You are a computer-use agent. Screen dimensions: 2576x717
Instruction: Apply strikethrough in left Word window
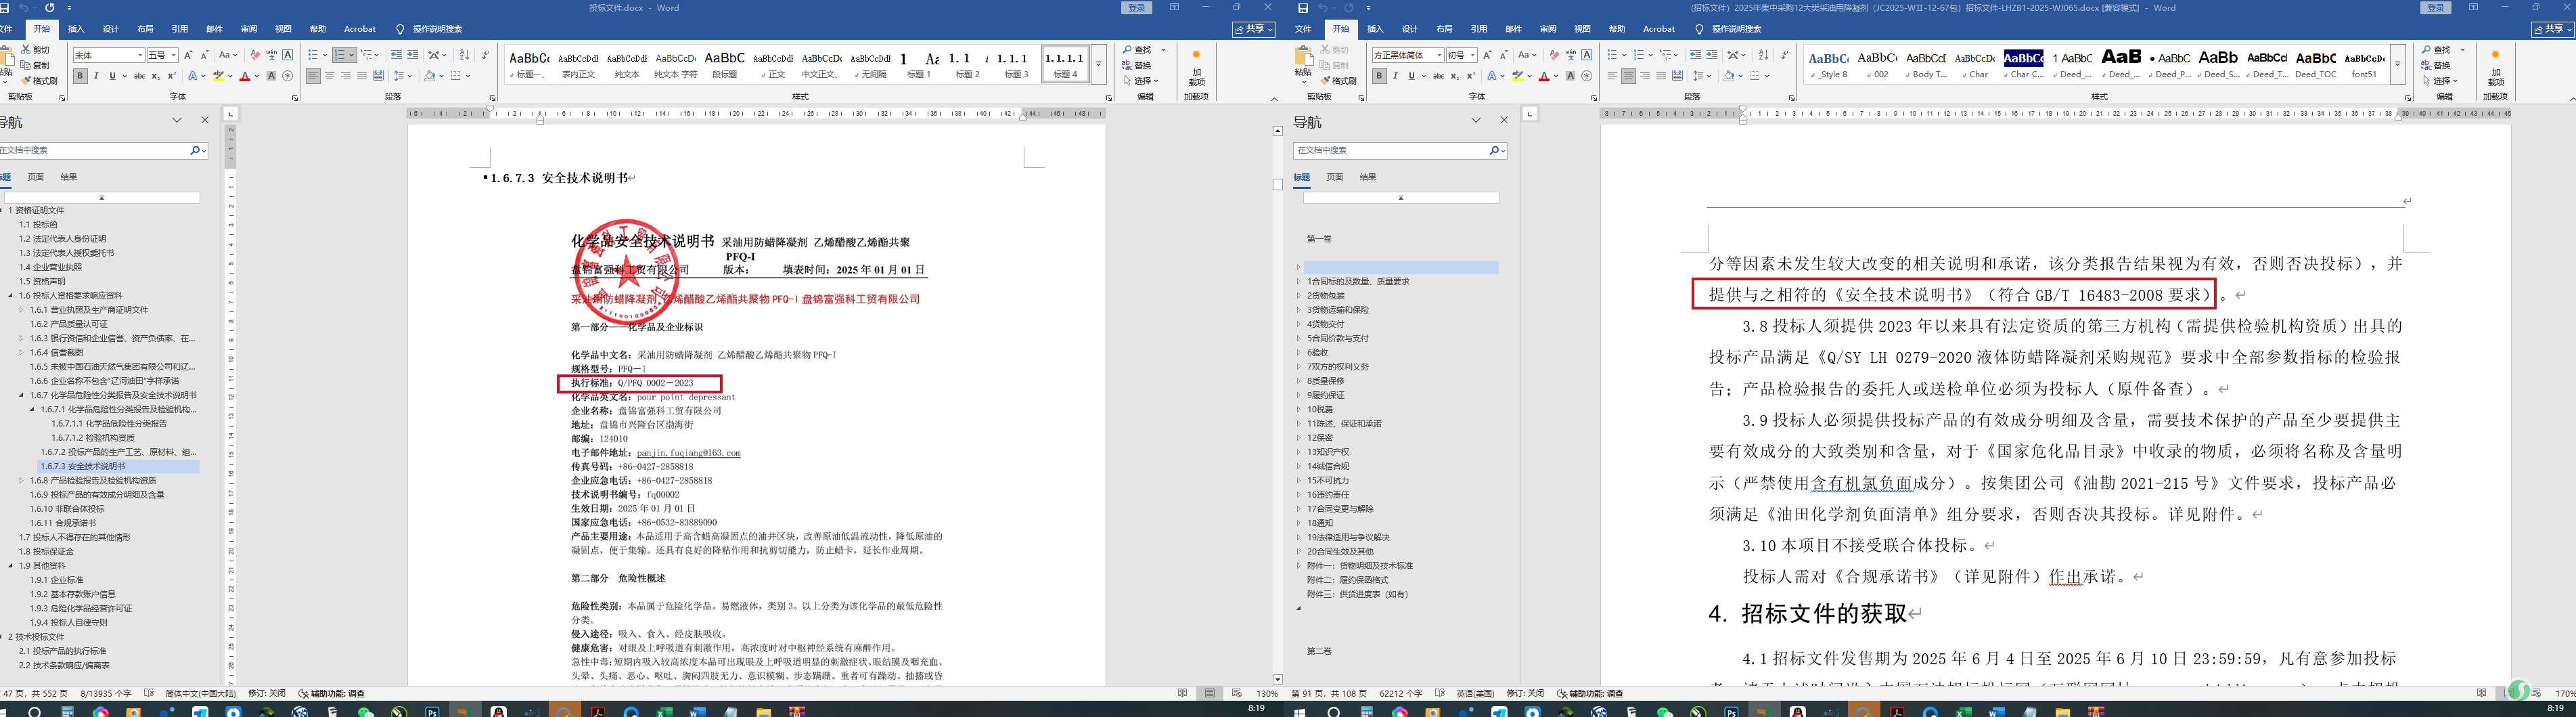[x=139, y=76]
